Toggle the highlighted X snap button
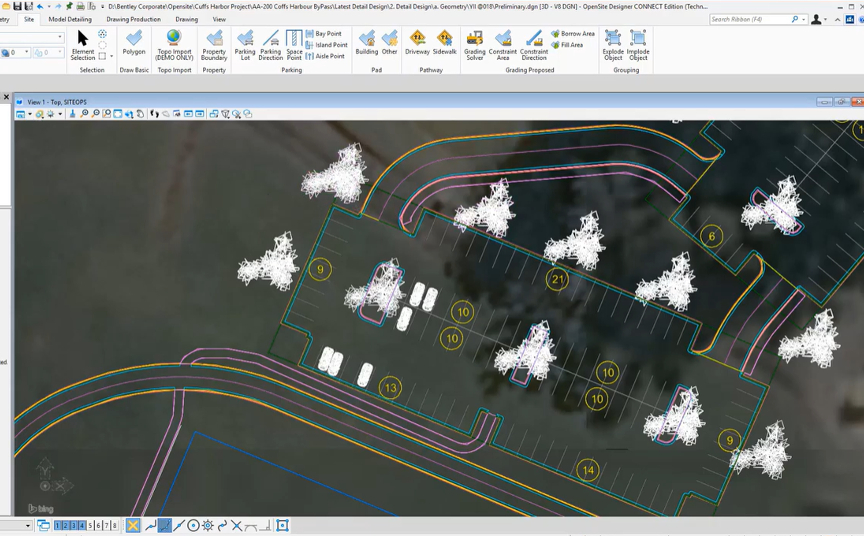Screen dimensions: 864x536 pos(133,526)
